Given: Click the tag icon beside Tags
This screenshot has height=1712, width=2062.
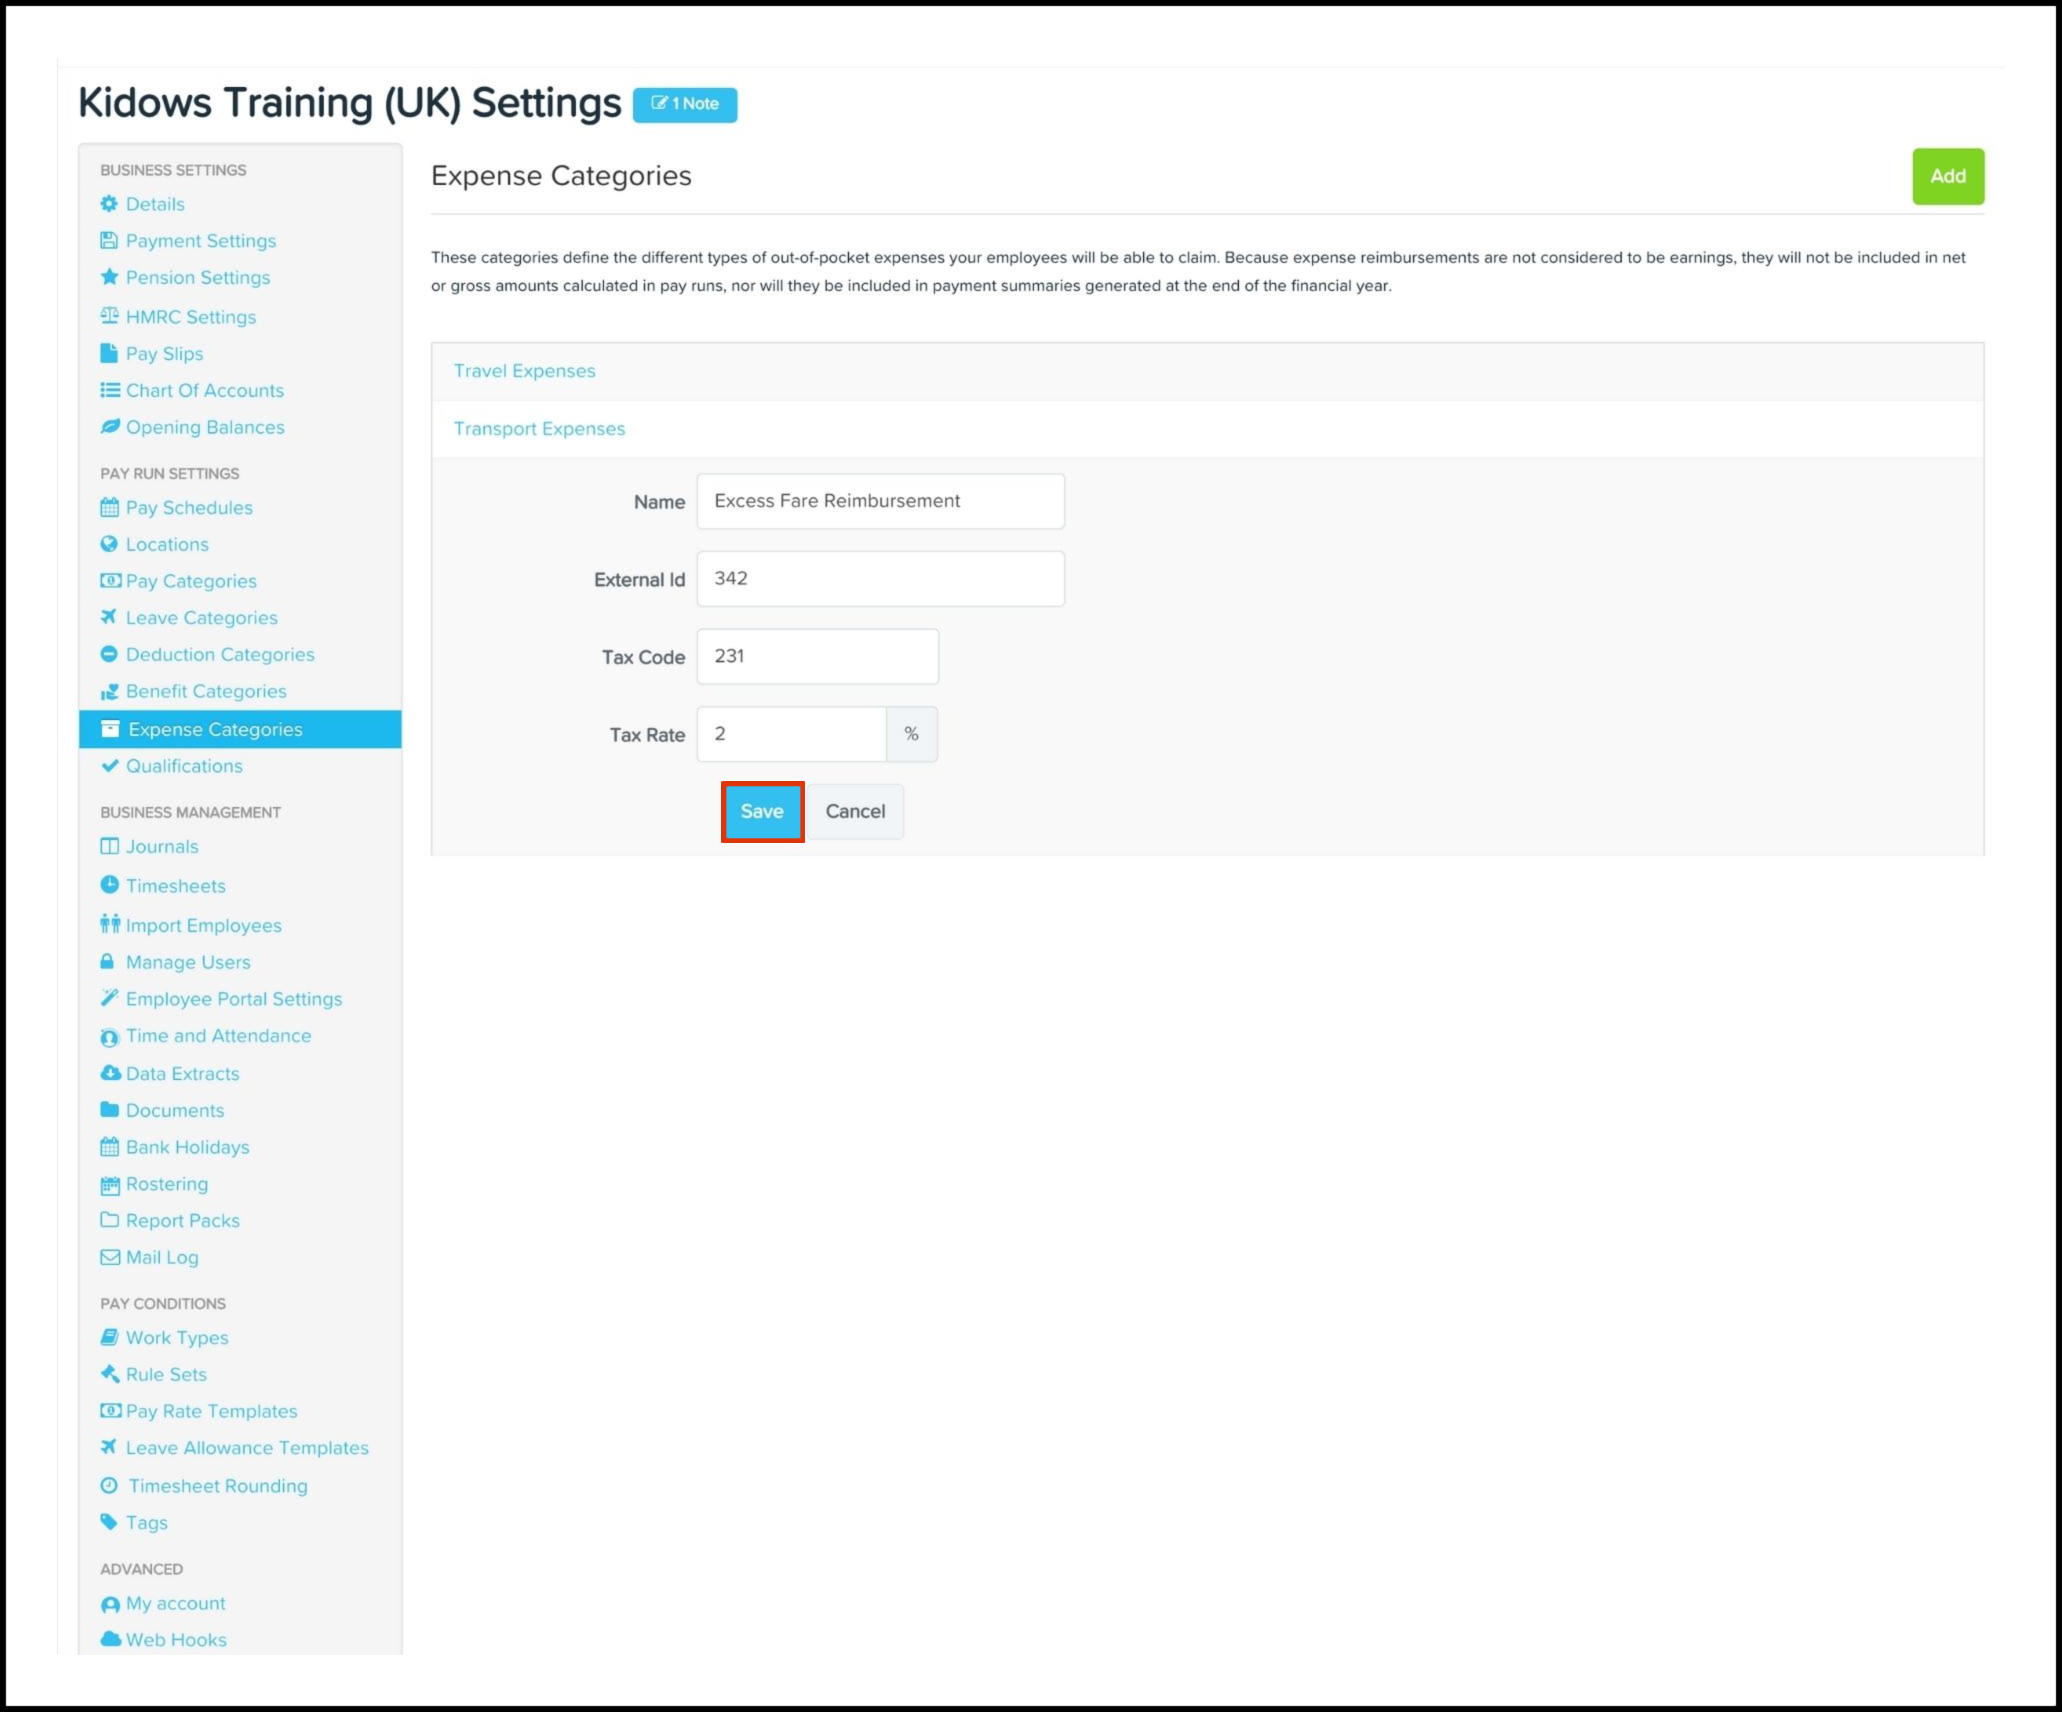Looking at the screenshot, I should pos(109,1522).
